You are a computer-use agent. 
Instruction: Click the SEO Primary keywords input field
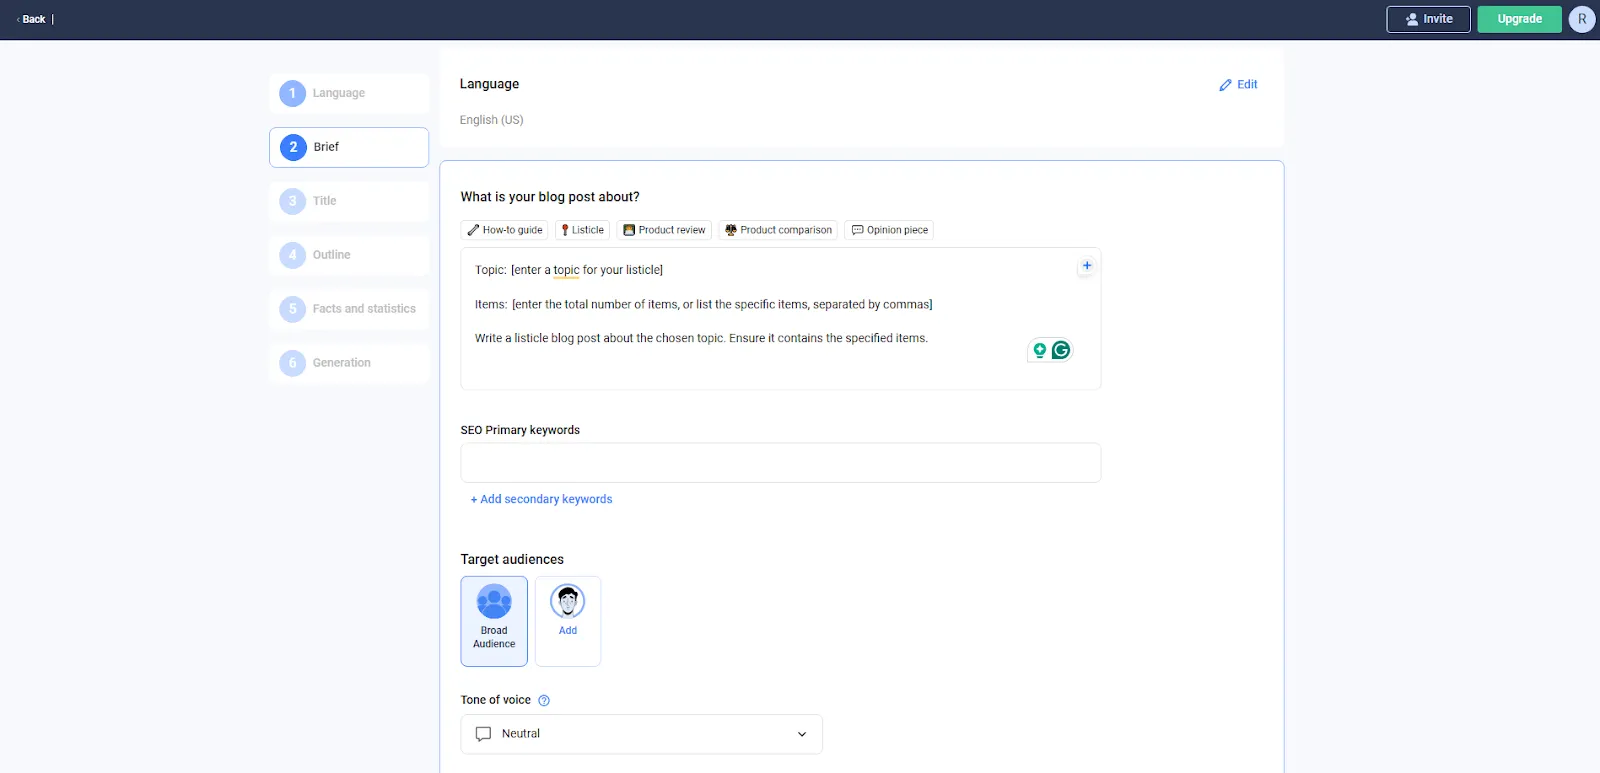pos(781,463)
